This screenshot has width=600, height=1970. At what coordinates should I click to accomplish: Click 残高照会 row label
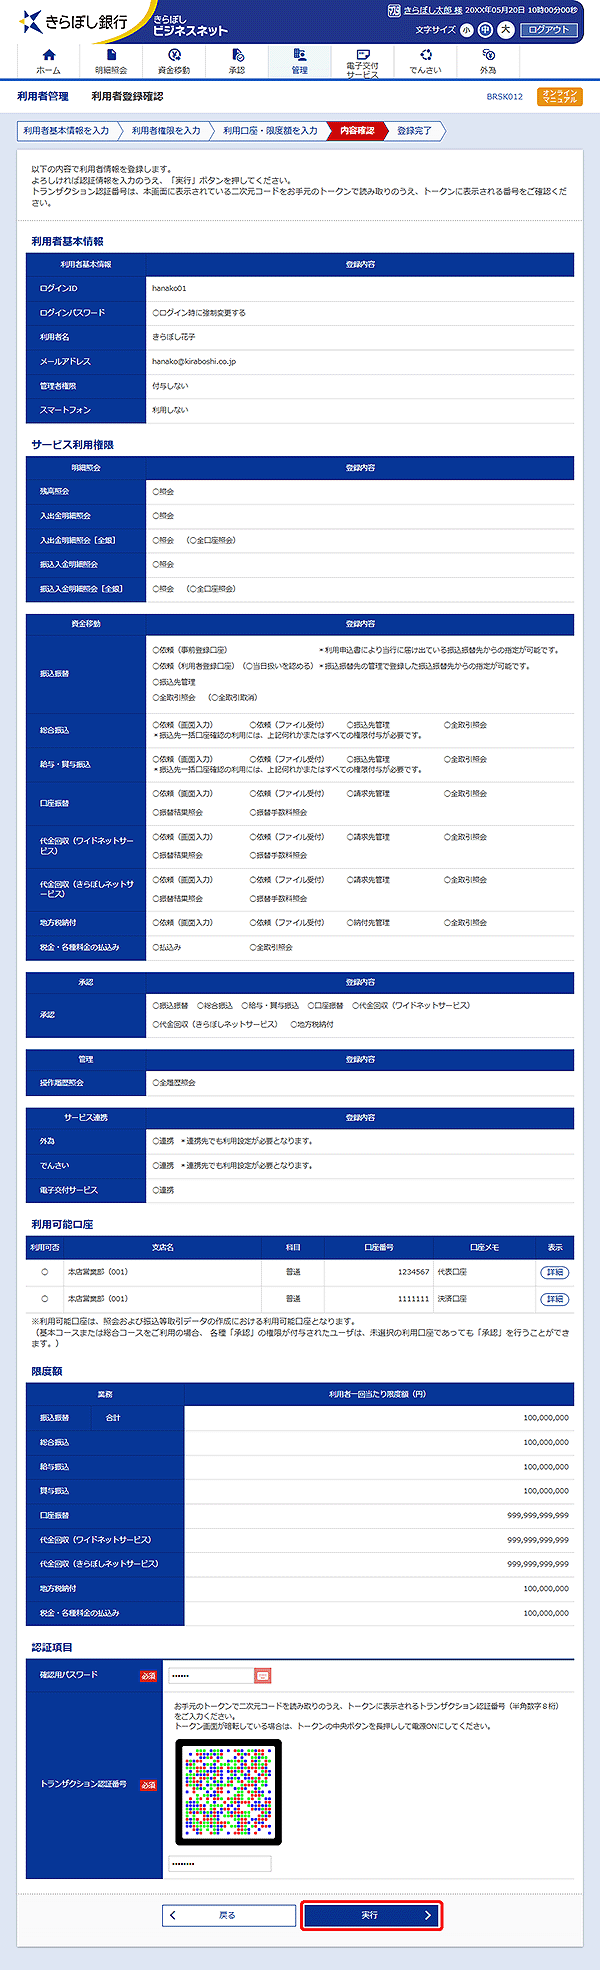pyautogui.click(x=54, y=491)
